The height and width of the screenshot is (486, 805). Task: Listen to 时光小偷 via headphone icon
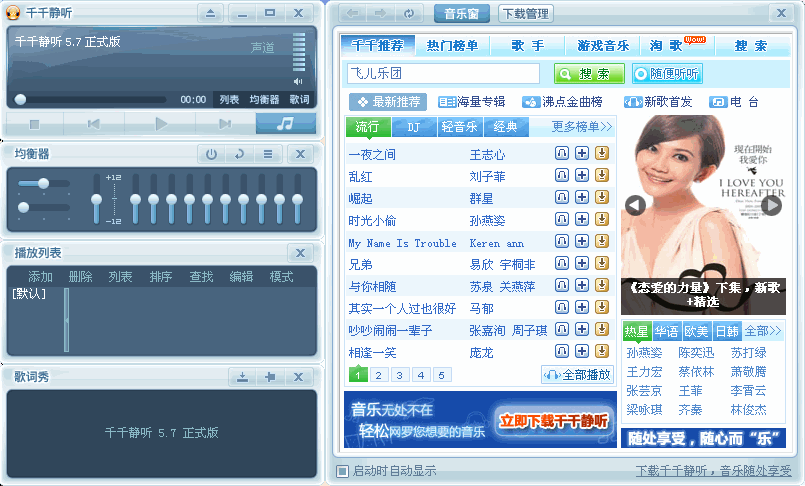point(562,219)
